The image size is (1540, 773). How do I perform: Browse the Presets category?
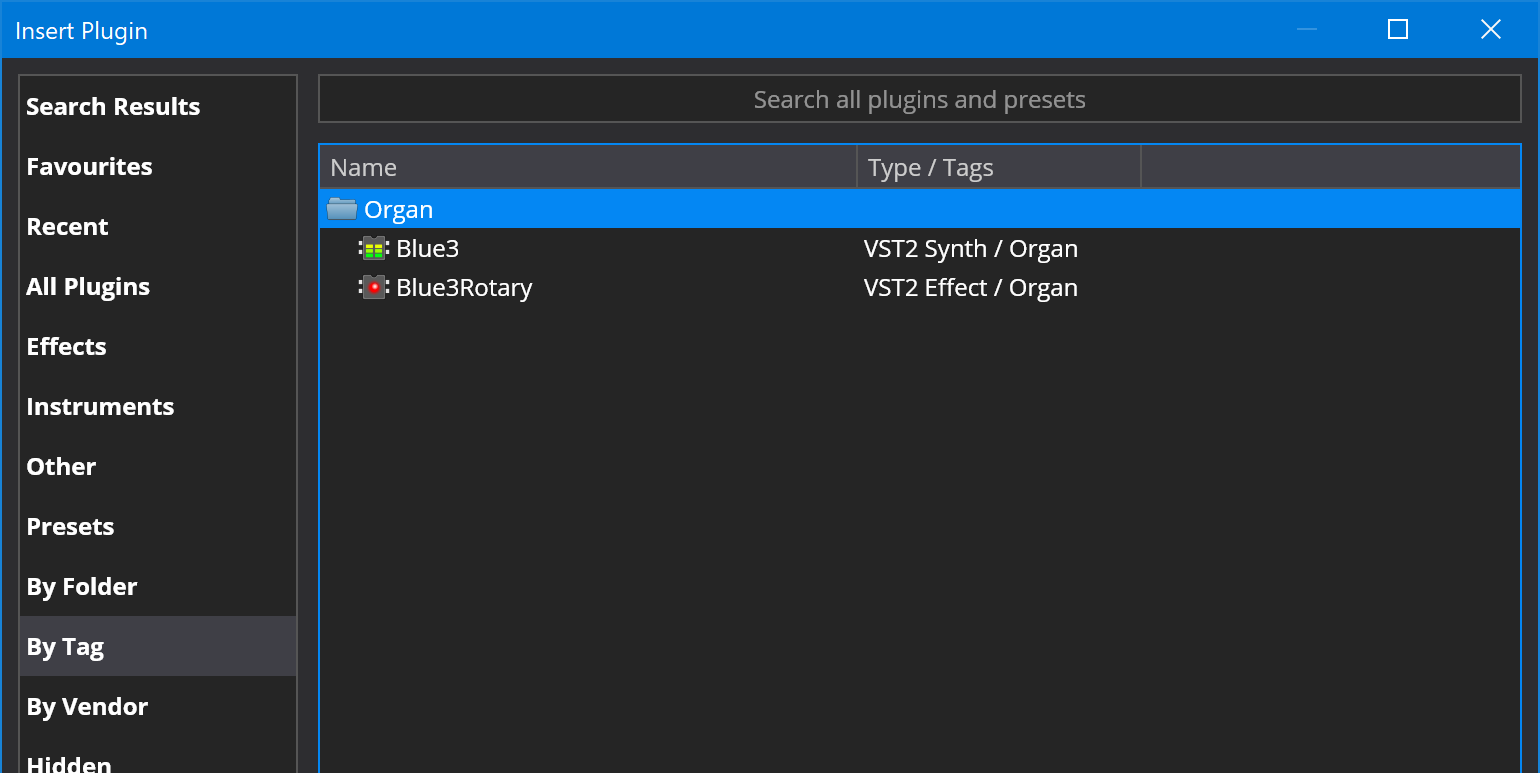pyautogui.click(x=70, y=527)
